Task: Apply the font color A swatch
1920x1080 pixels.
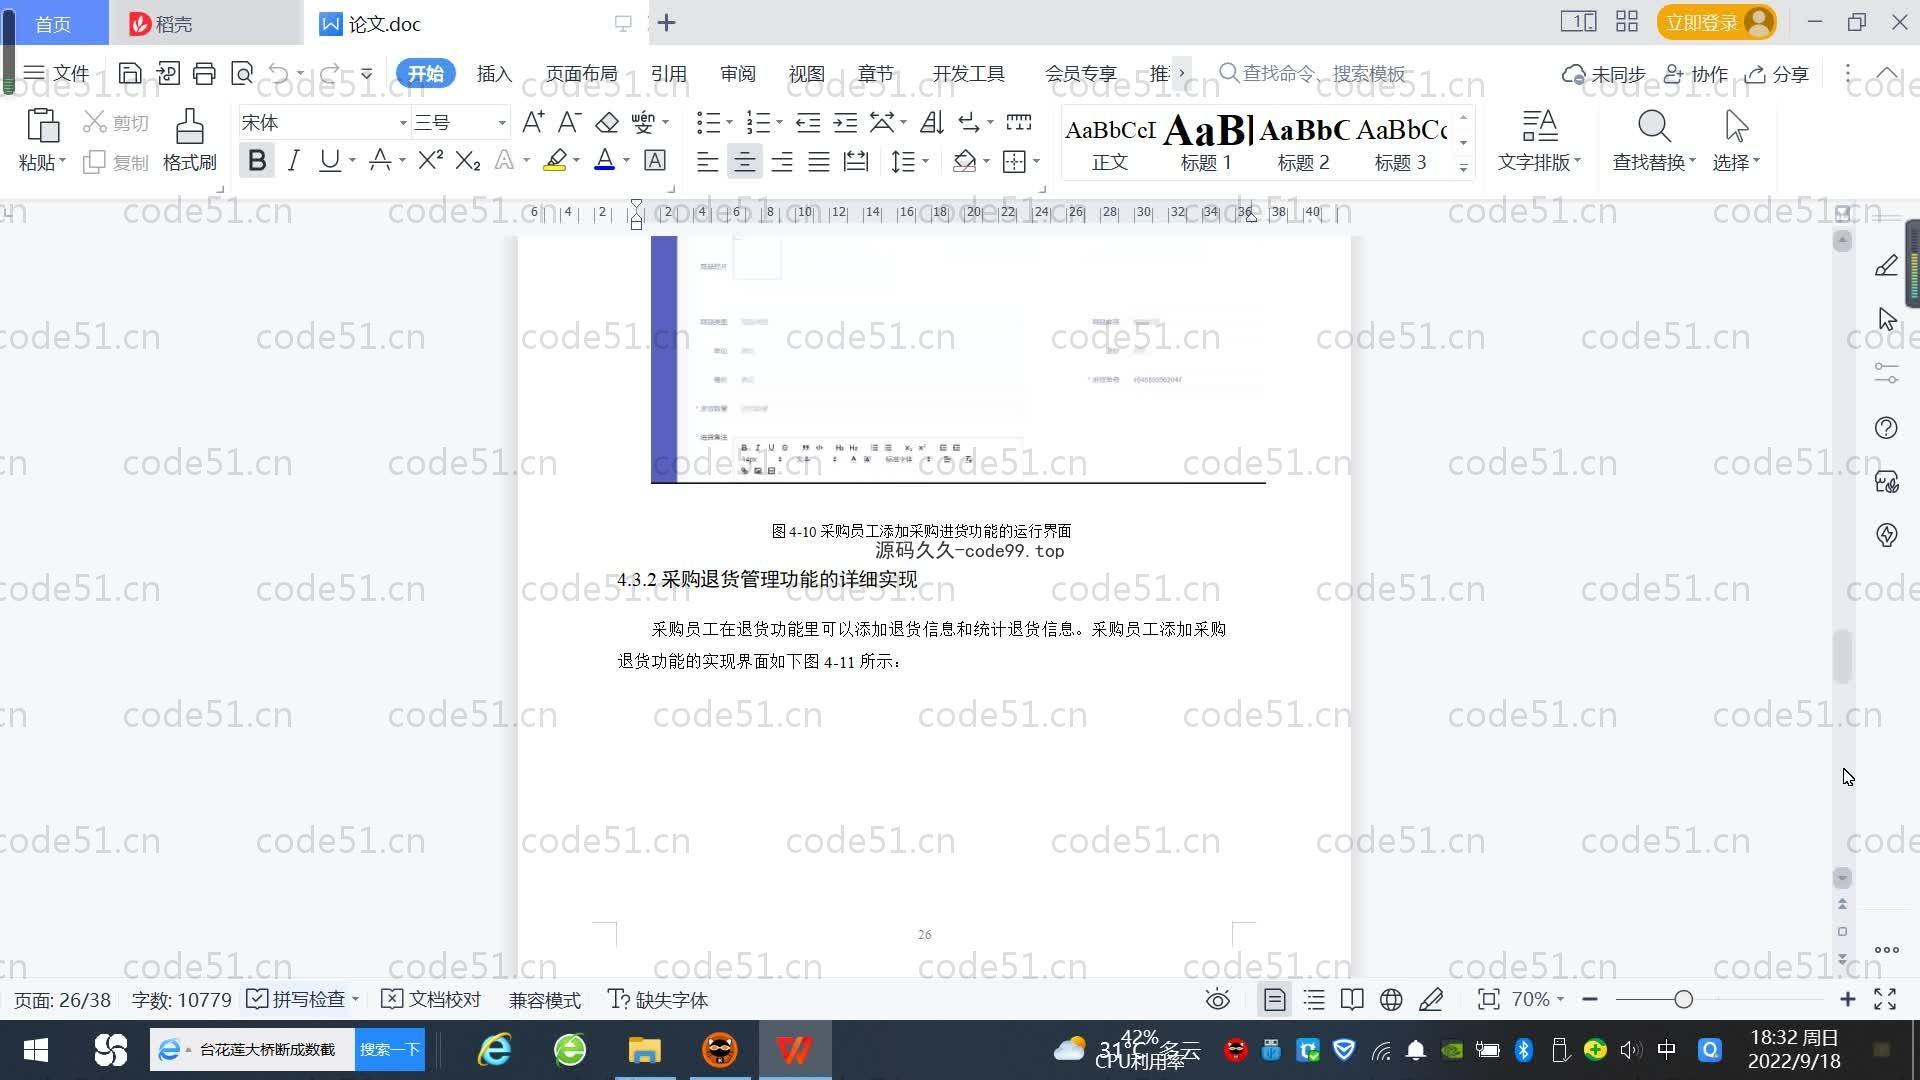Action: [x=604, y=160]
